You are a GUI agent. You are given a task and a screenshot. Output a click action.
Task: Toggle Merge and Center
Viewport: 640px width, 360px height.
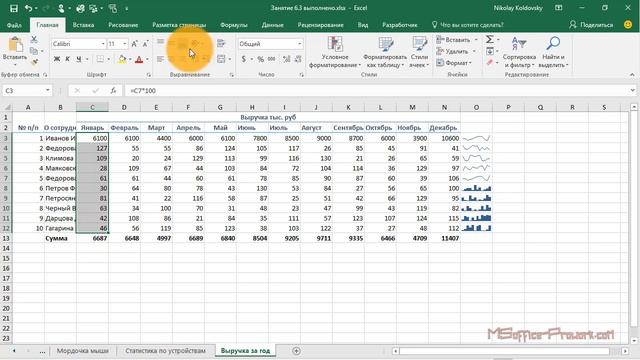pyautogui.click(x=221, y=59)
